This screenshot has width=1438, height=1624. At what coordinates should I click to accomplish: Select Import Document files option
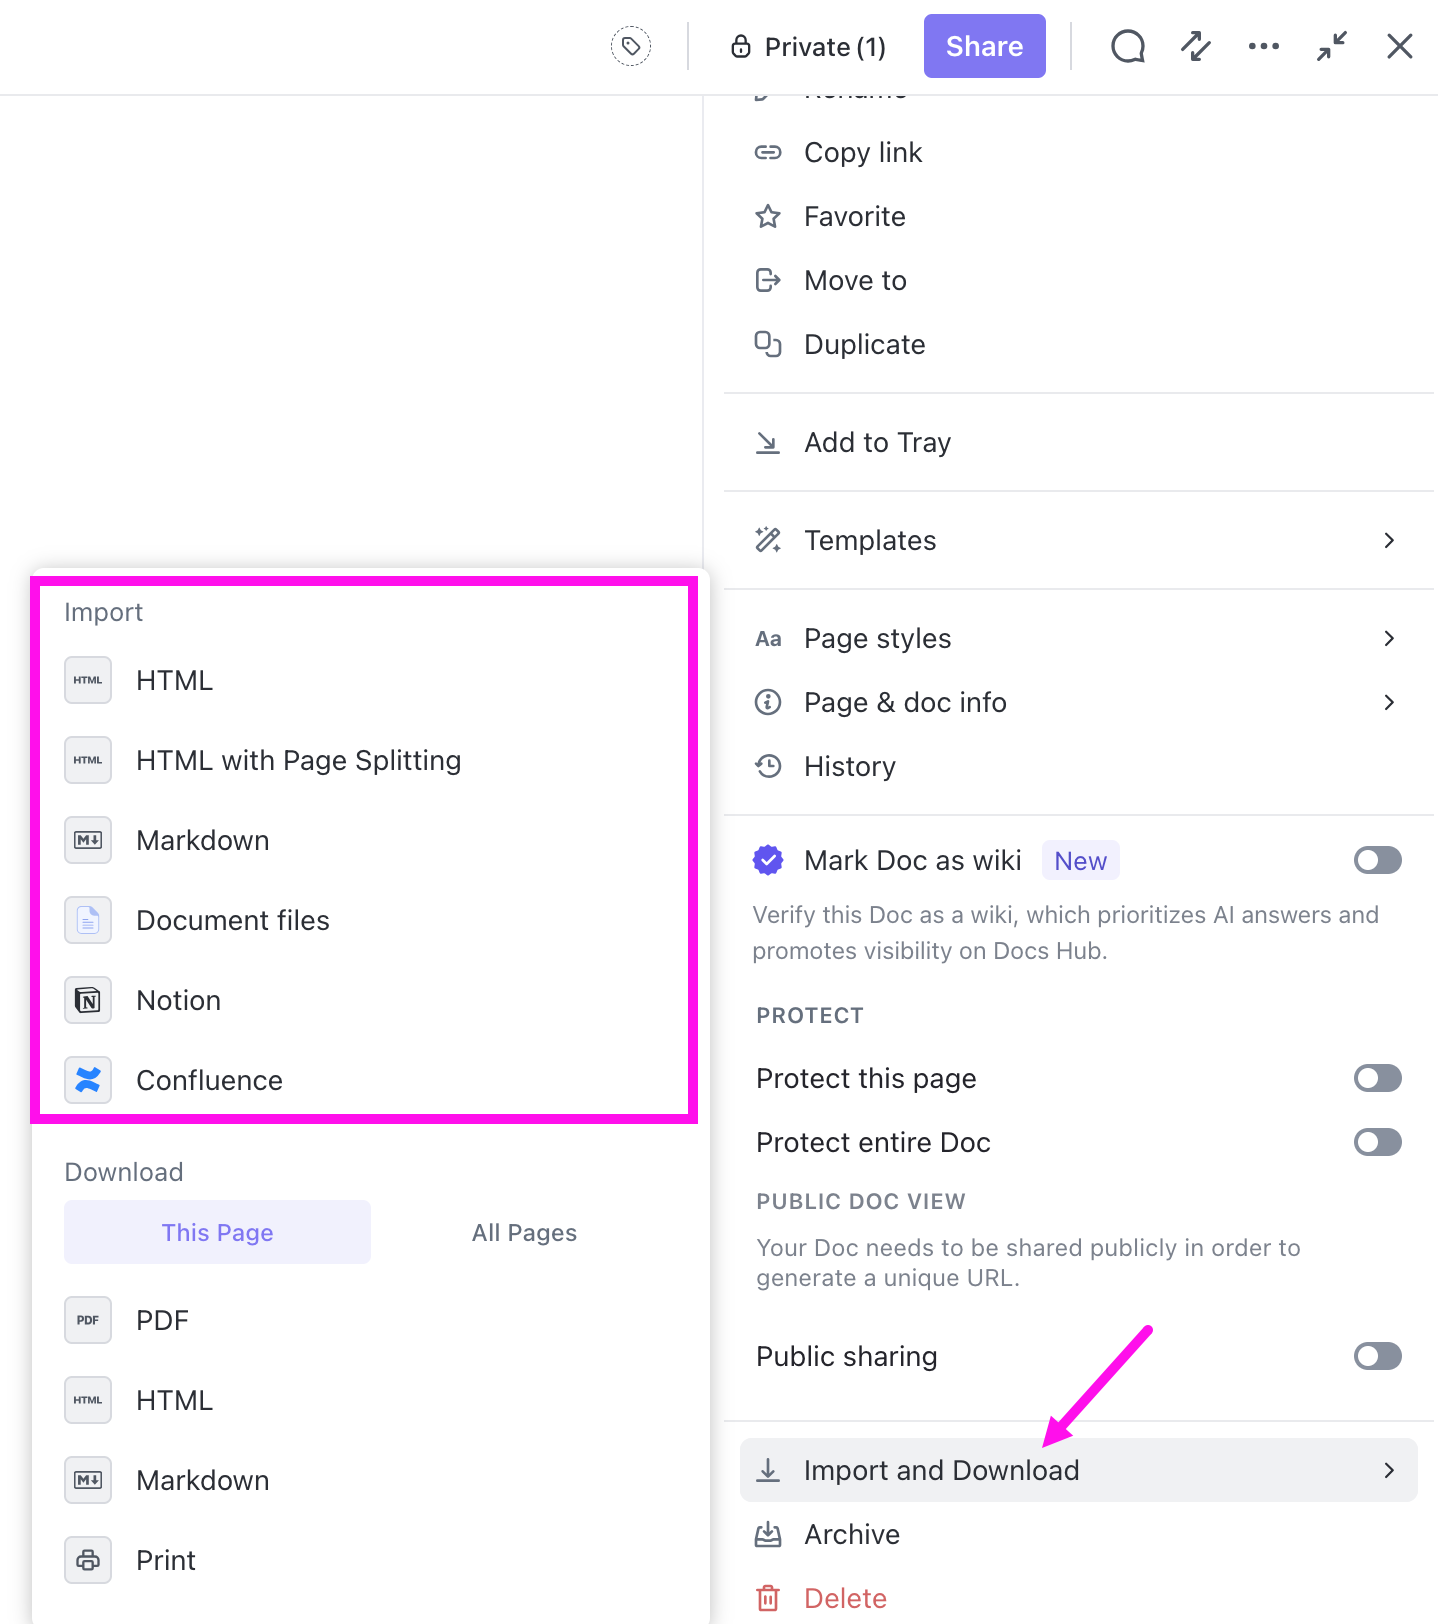232,920
